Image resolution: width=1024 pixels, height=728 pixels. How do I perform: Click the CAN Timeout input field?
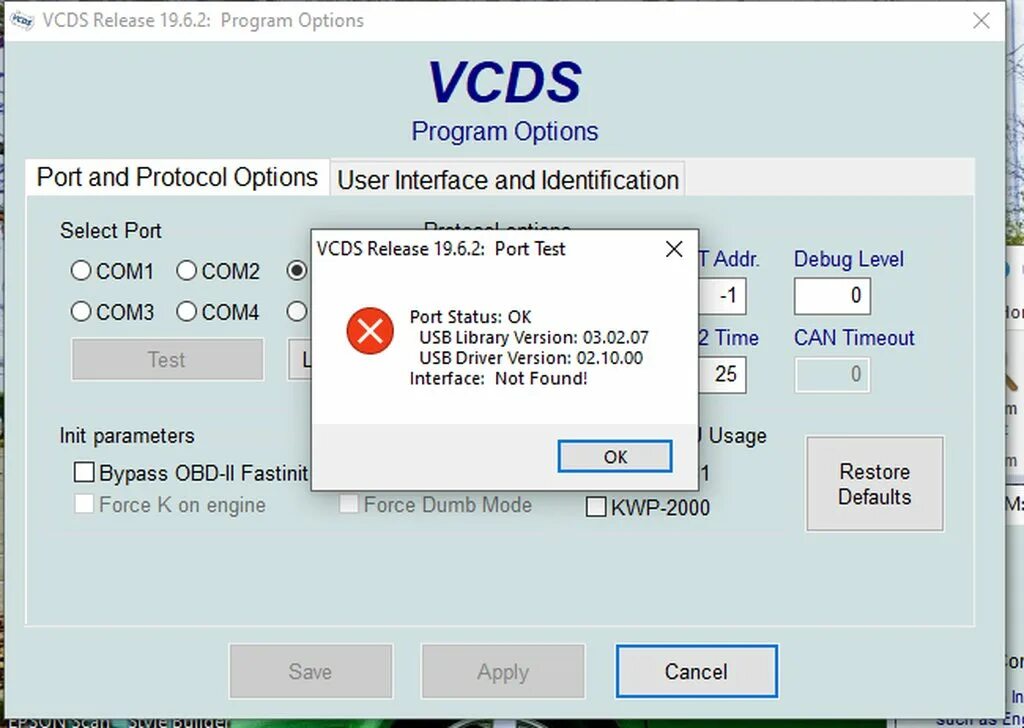point(832,374)
